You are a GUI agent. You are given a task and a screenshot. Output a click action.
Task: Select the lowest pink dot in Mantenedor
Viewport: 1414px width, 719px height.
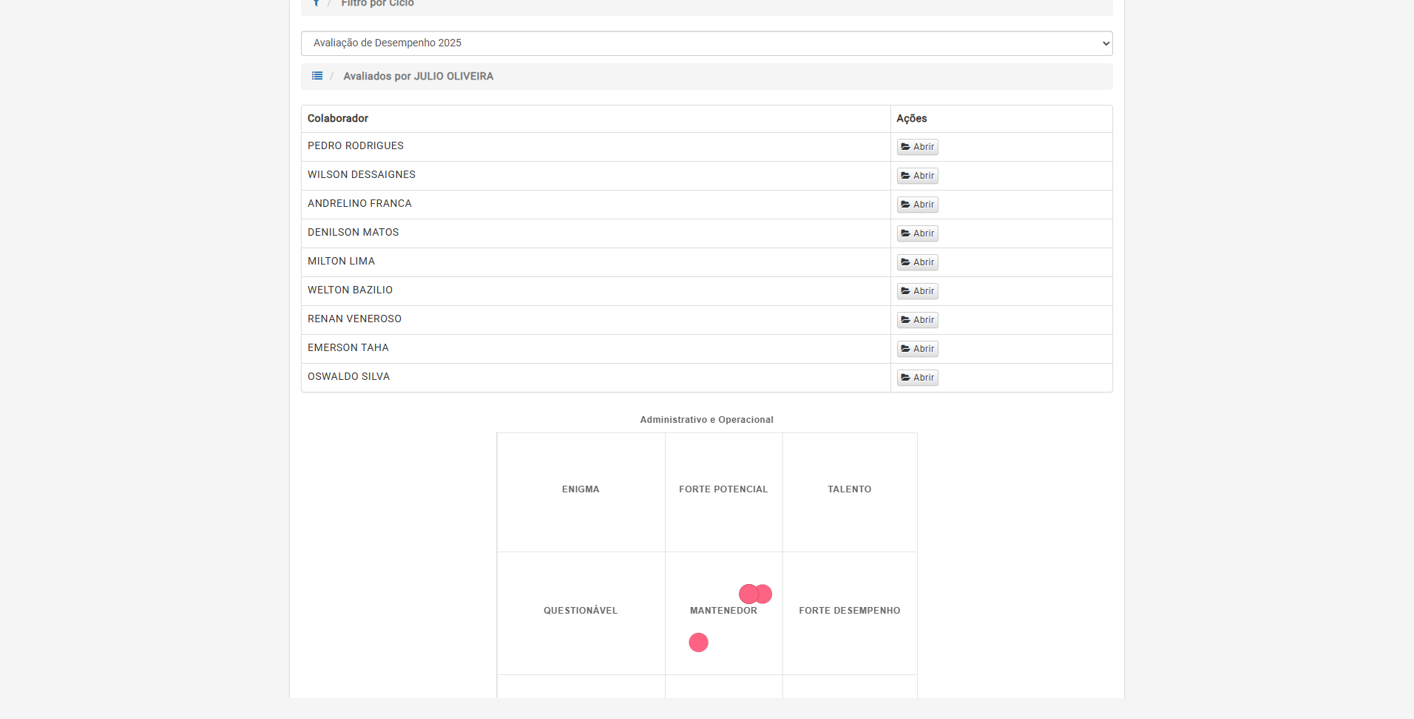[x=698, y=642]
